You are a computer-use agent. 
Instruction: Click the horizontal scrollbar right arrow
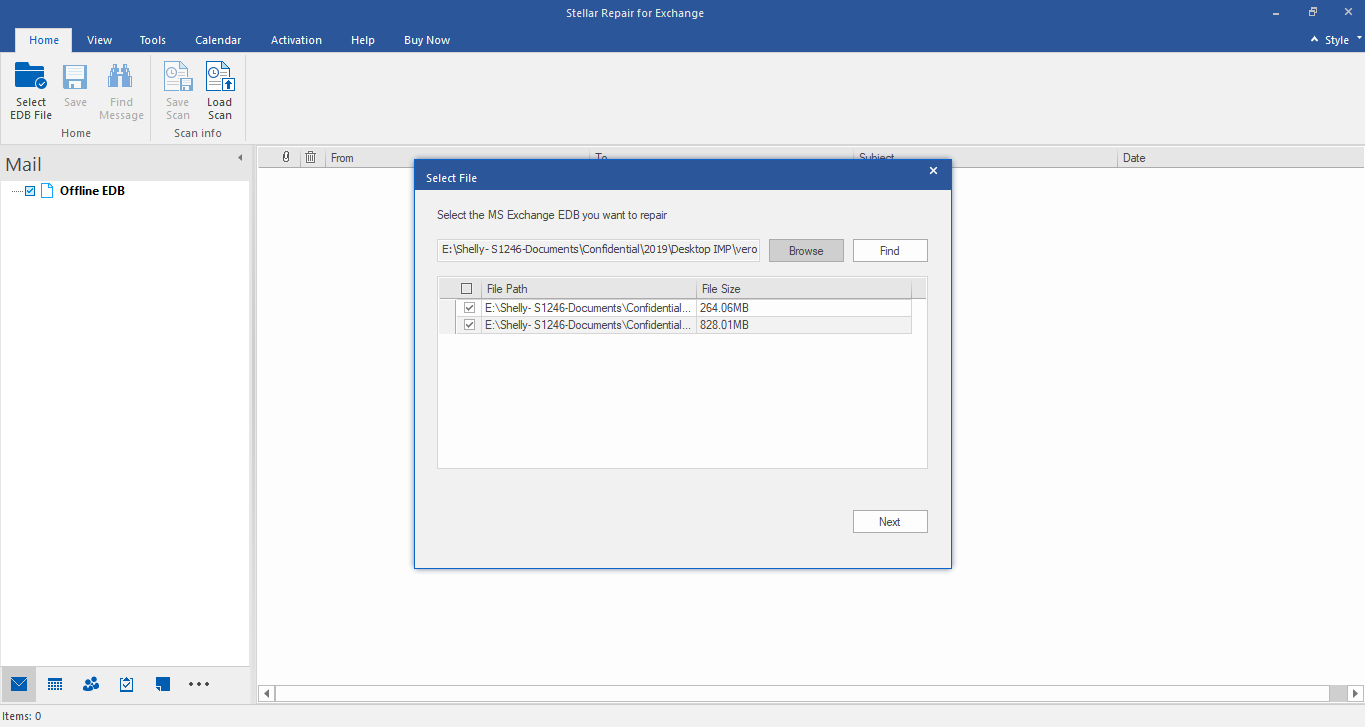click(1355, 693)
